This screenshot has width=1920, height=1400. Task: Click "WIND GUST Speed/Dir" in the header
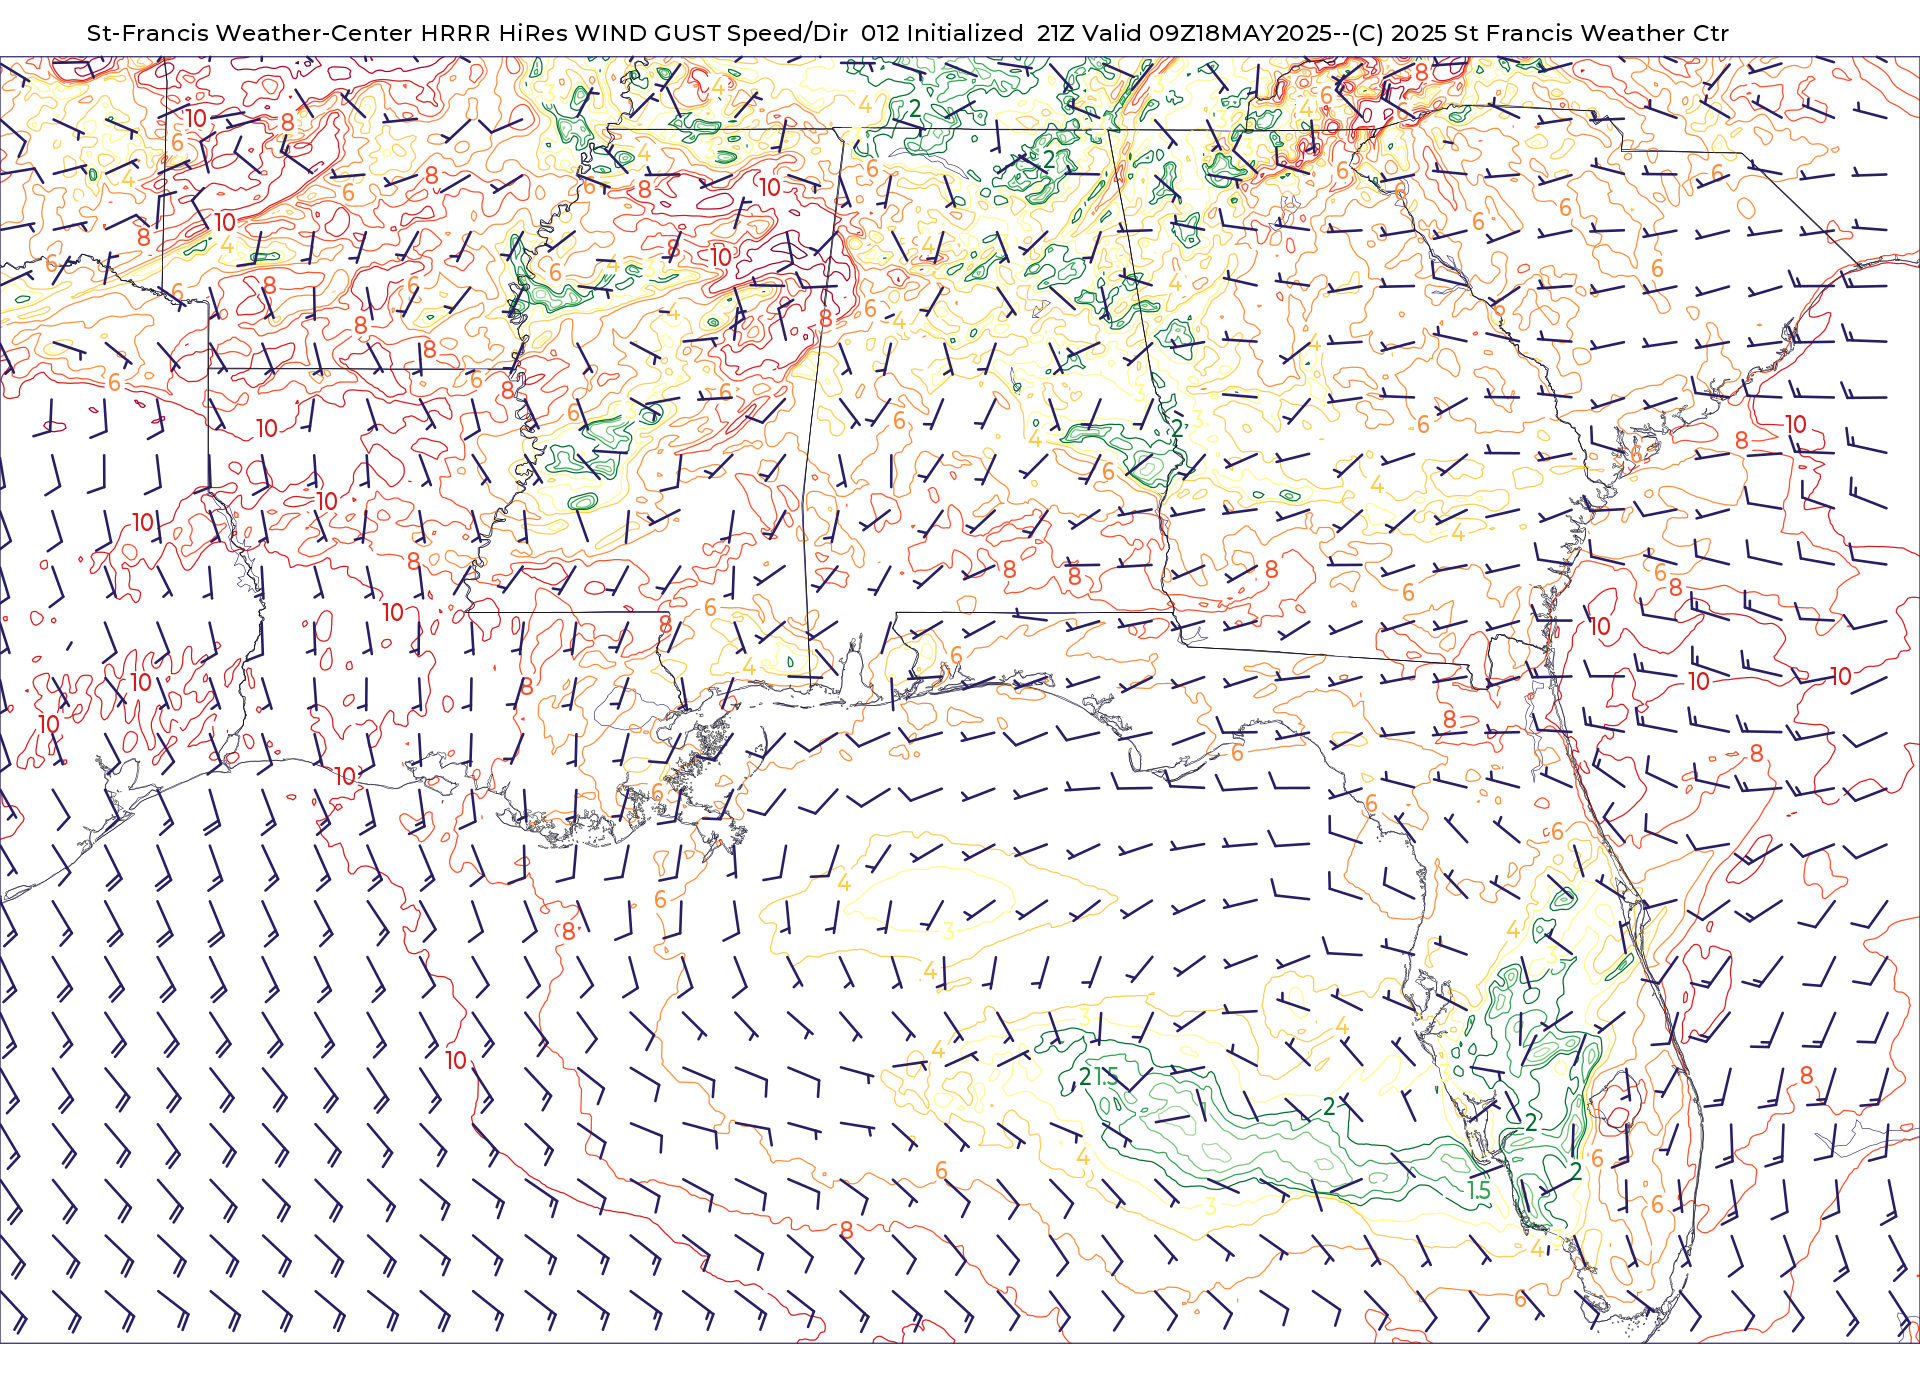(712, 33)
